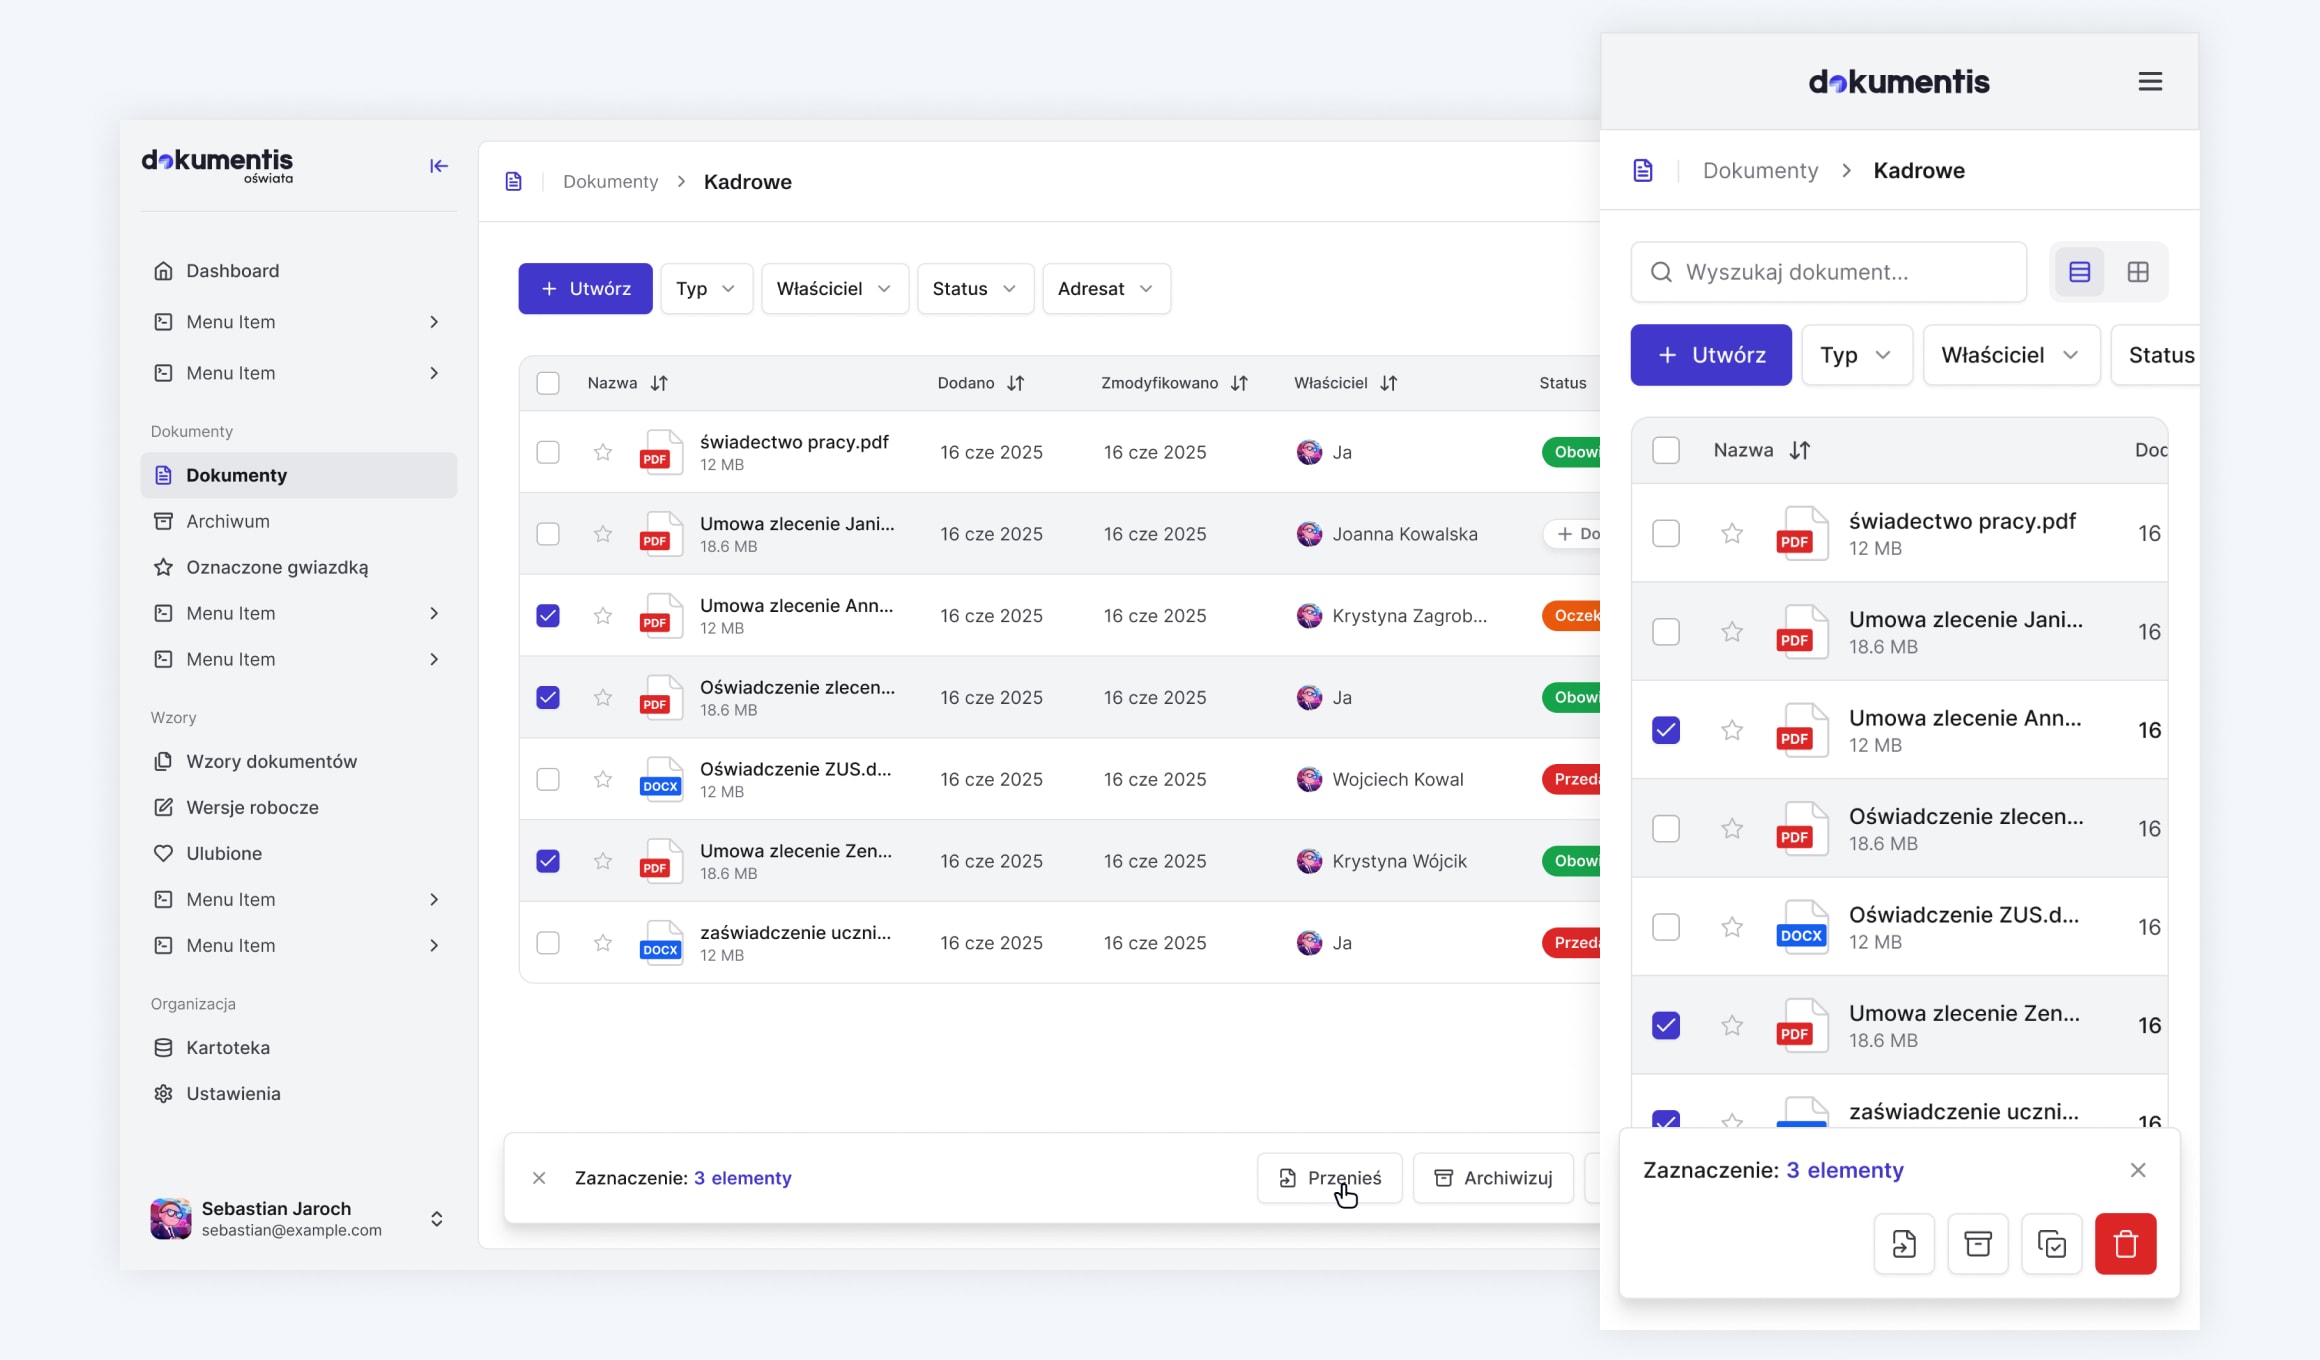The width and height of the screenshot is (2320, 1360).
Task: Toggle the select-all checkbox in the mobile panel
Action: pos(1666,450)
